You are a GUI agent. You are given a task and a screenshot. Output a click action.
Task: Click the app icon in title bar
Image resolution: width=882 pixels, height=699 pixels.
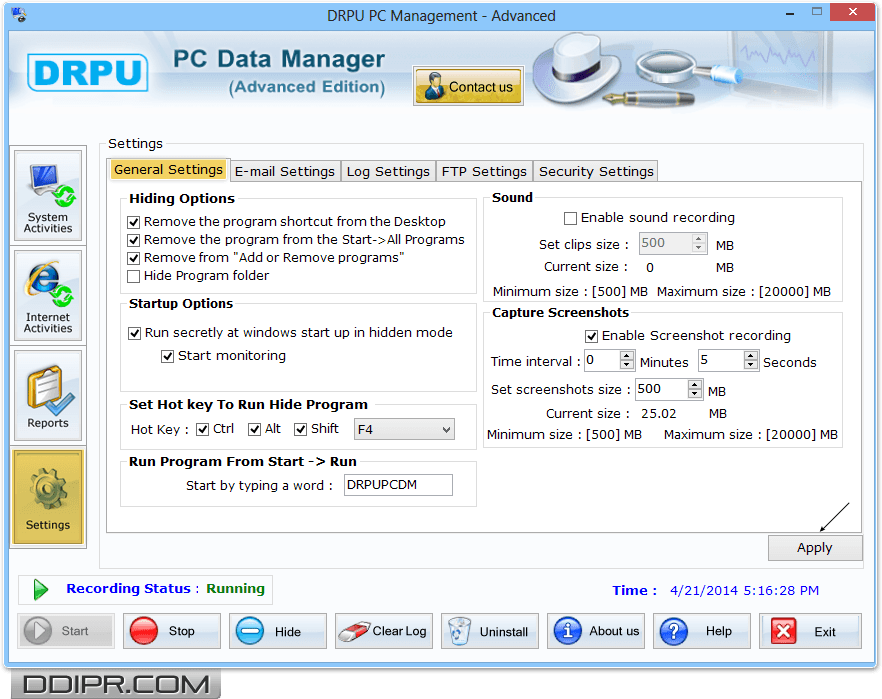(19, 15)
